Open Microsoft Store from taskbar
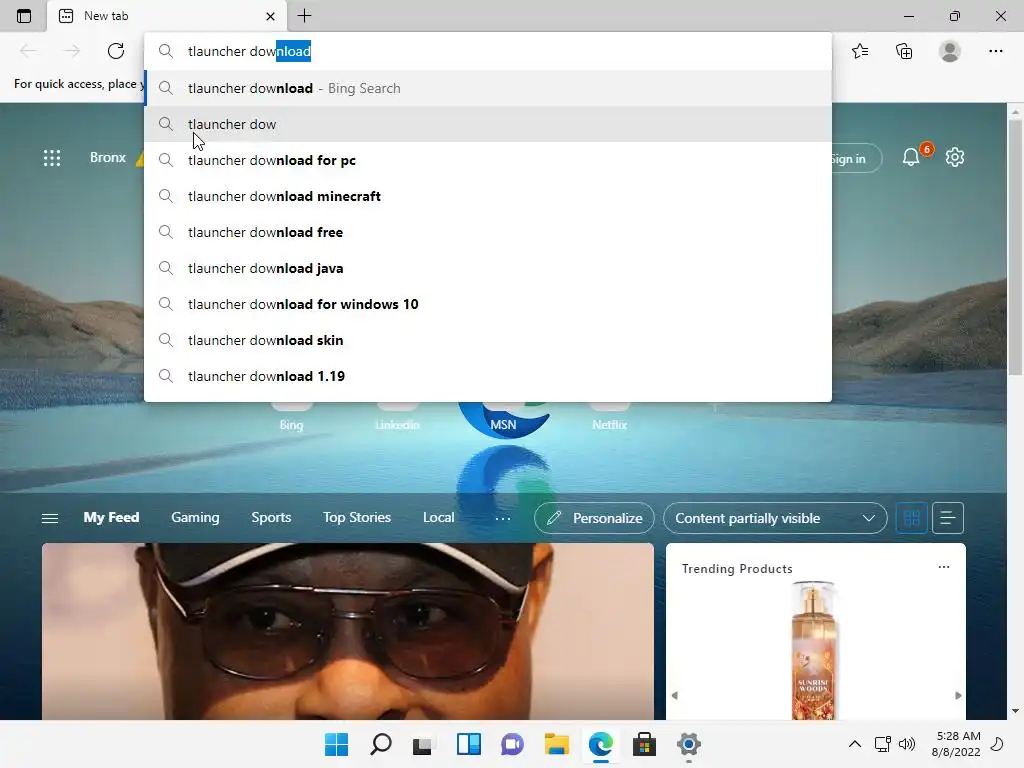The width and height of the screenshot is (1024, 768). pyautogui.click(x=644, y=744)
